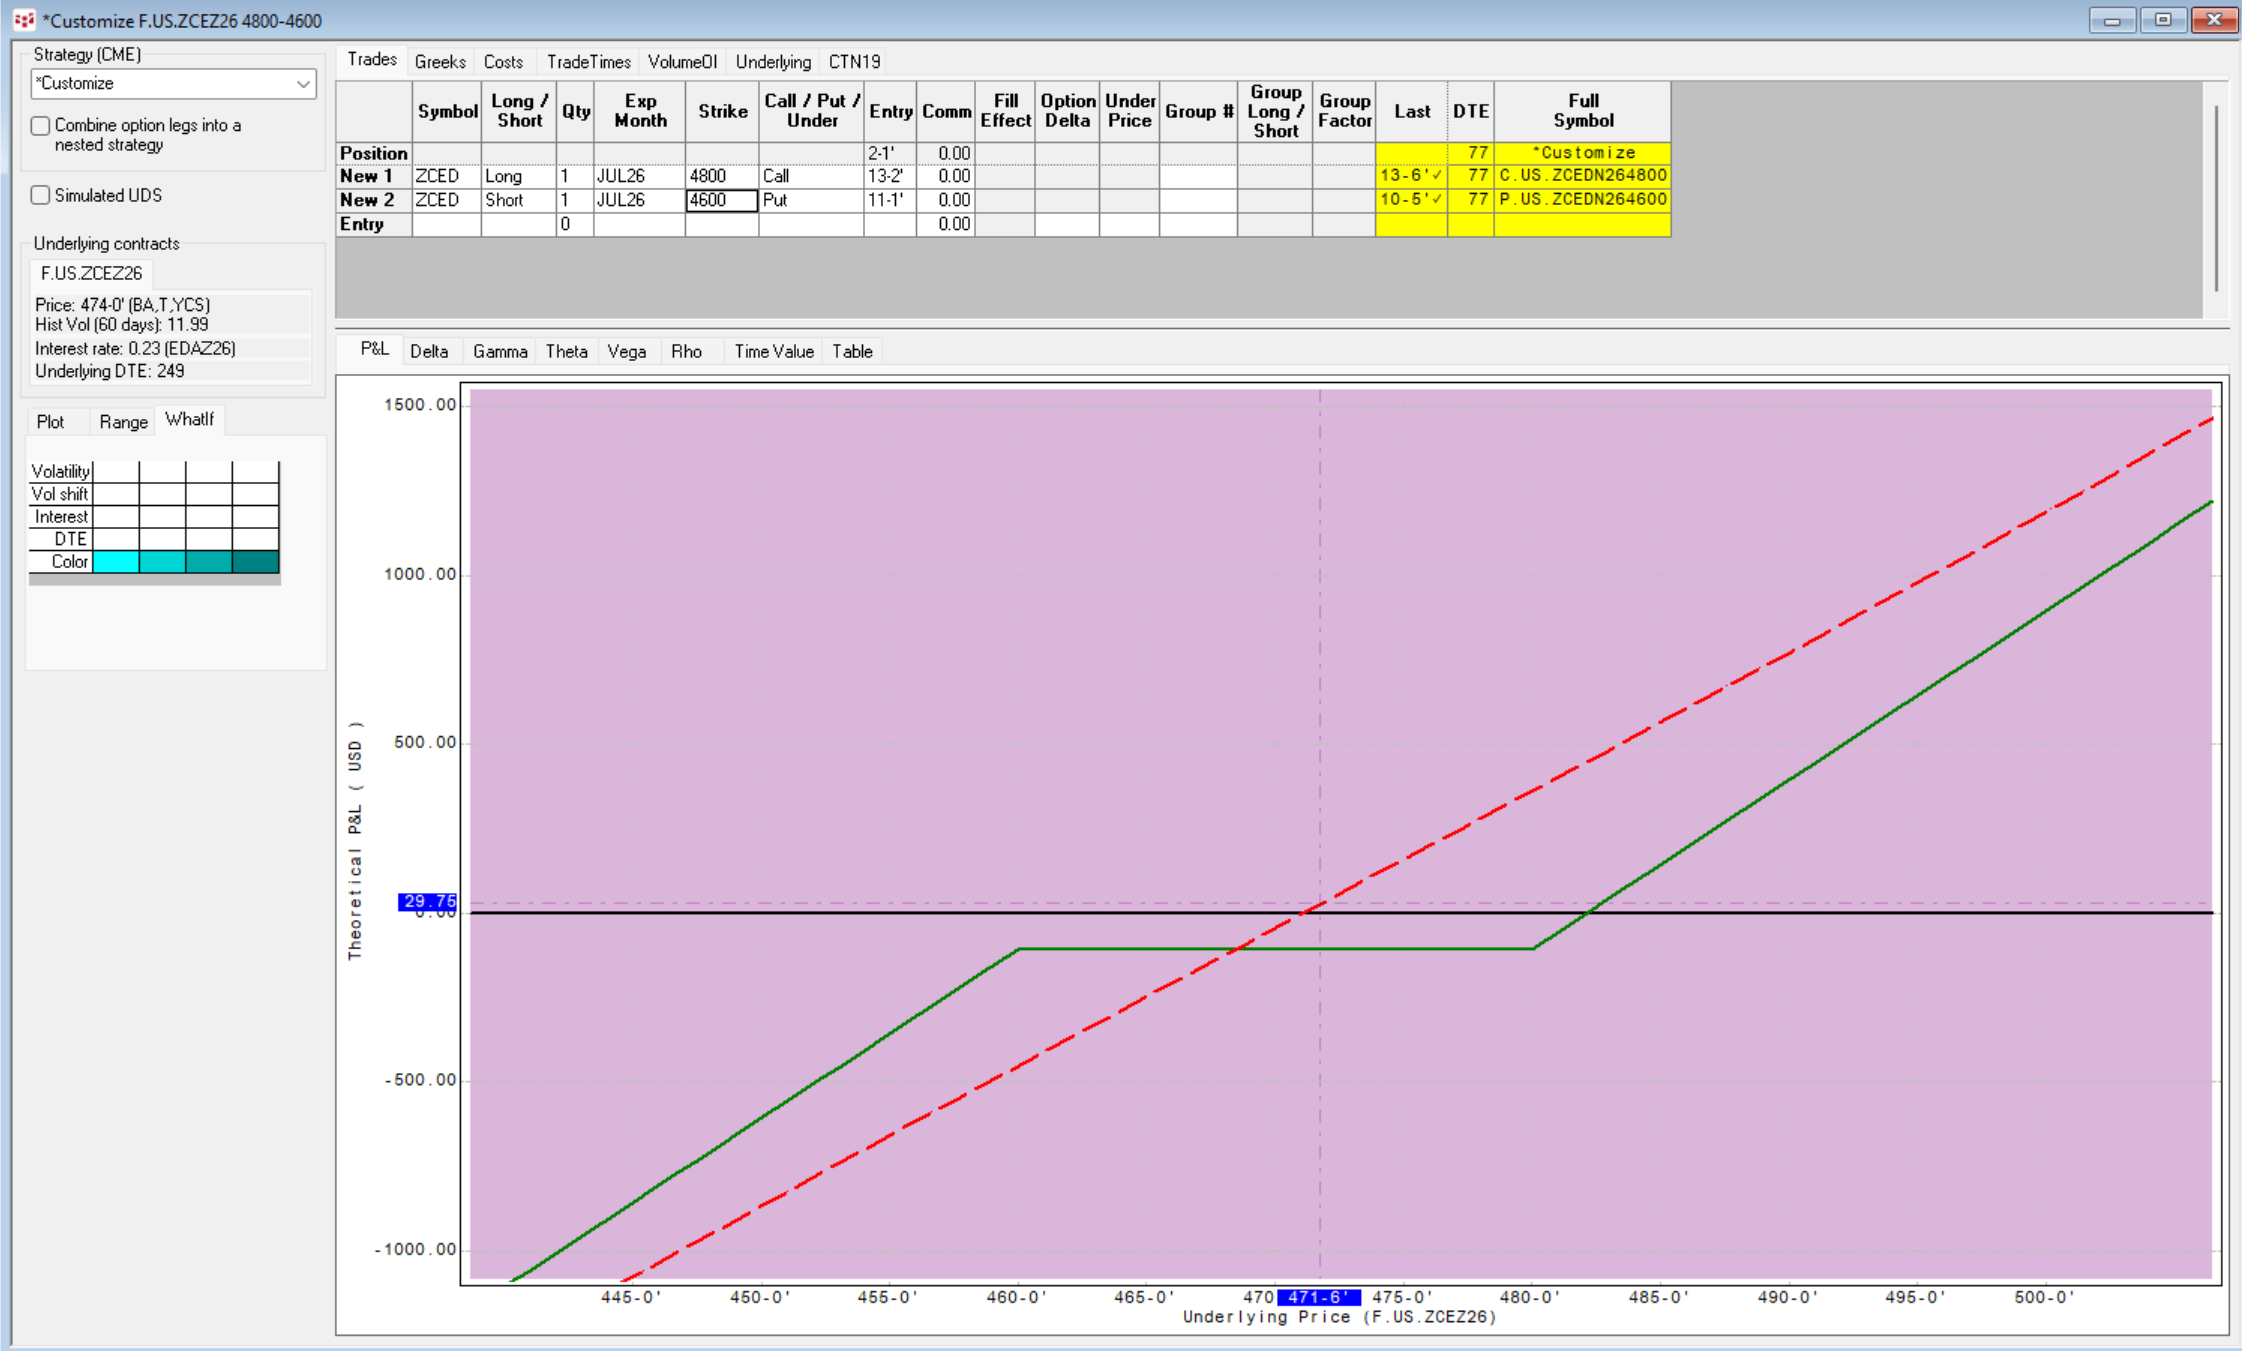Click the trades table vertical scrollbar
Screen dimensions: 2242x1351
pos(2216,198)
